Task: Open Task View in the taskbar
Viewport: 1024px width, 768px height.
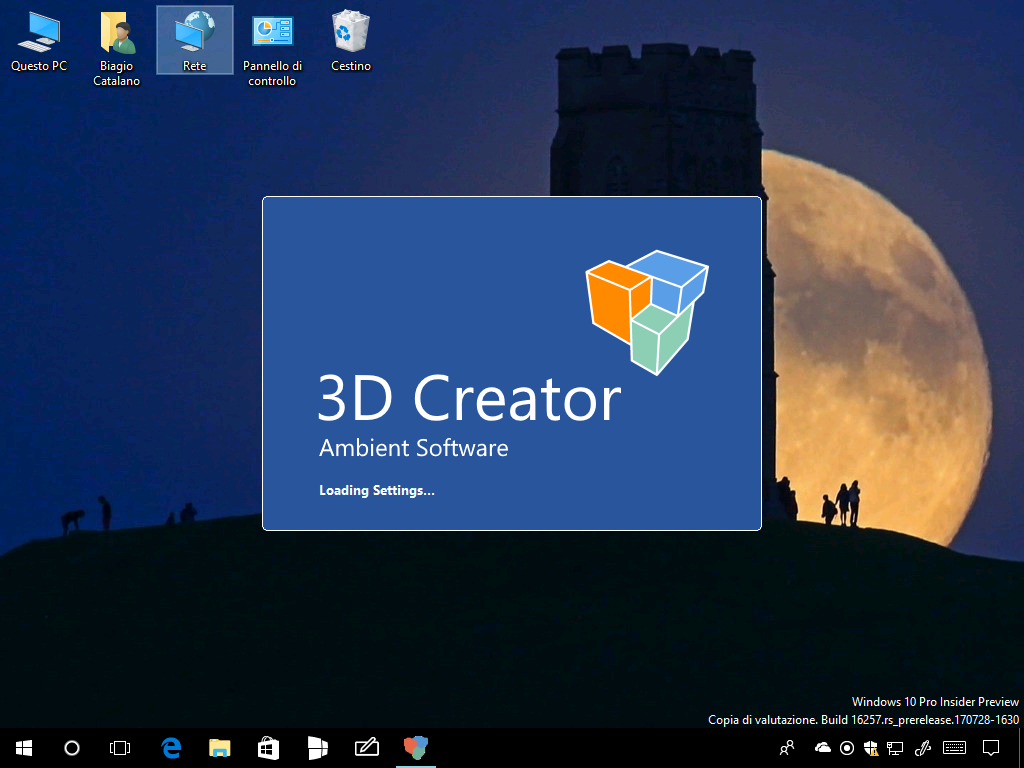Action: 120,748
